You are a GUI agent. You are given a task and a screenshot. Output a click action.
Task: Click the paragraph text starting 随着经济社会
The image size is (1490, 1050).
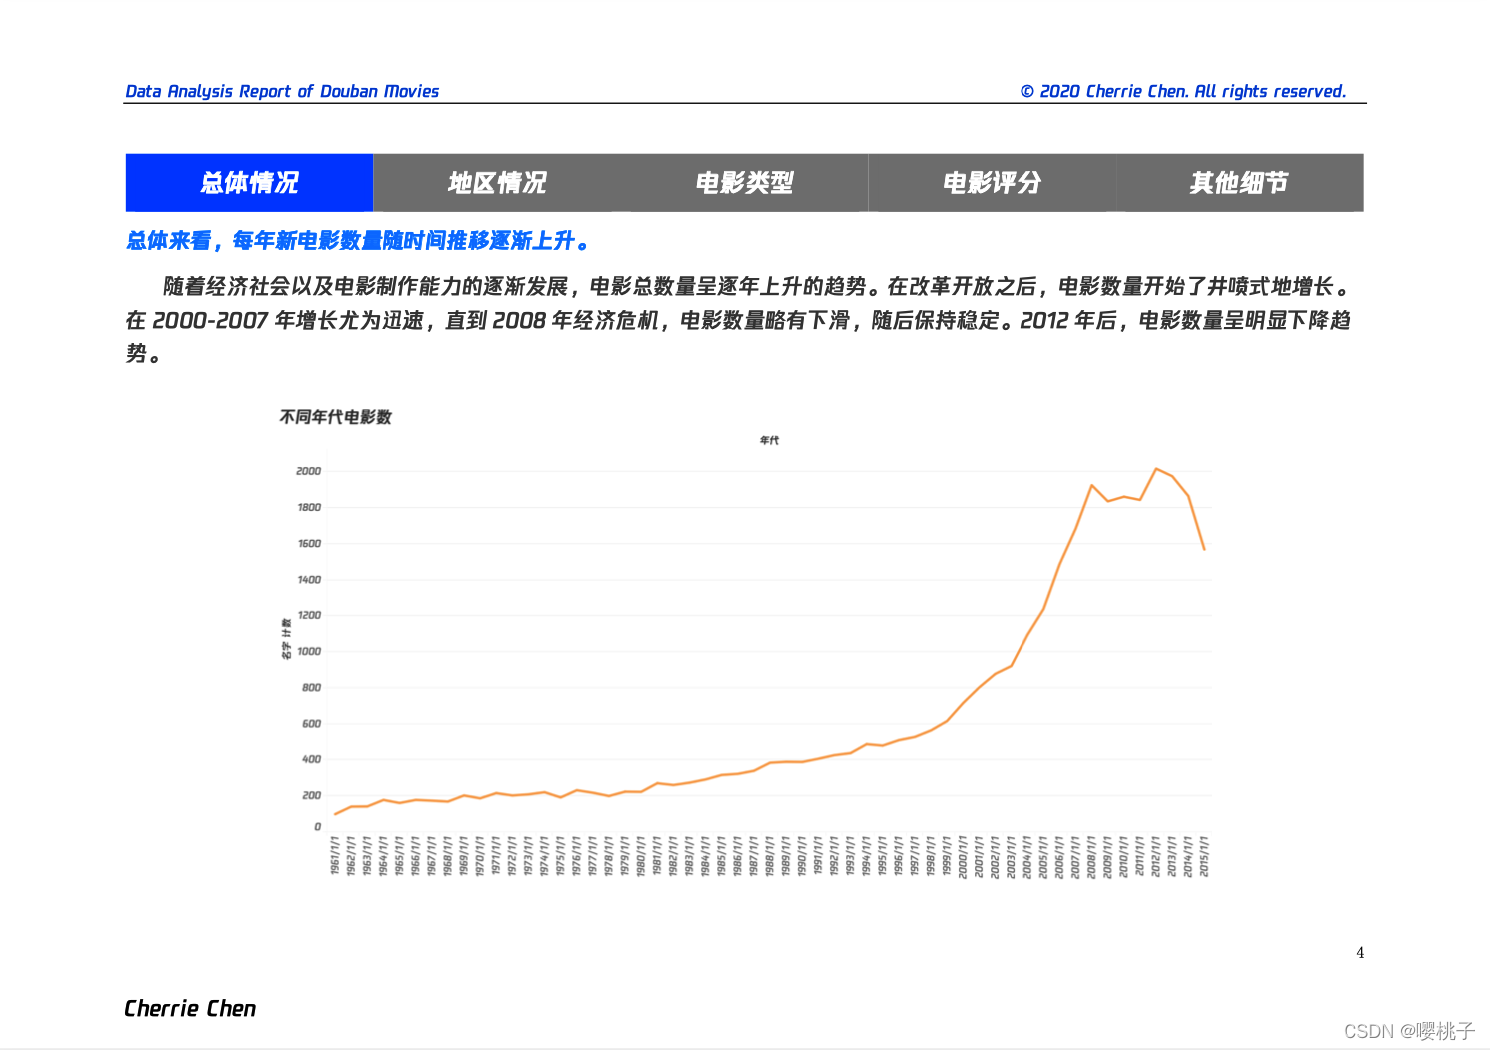point(739,320)
